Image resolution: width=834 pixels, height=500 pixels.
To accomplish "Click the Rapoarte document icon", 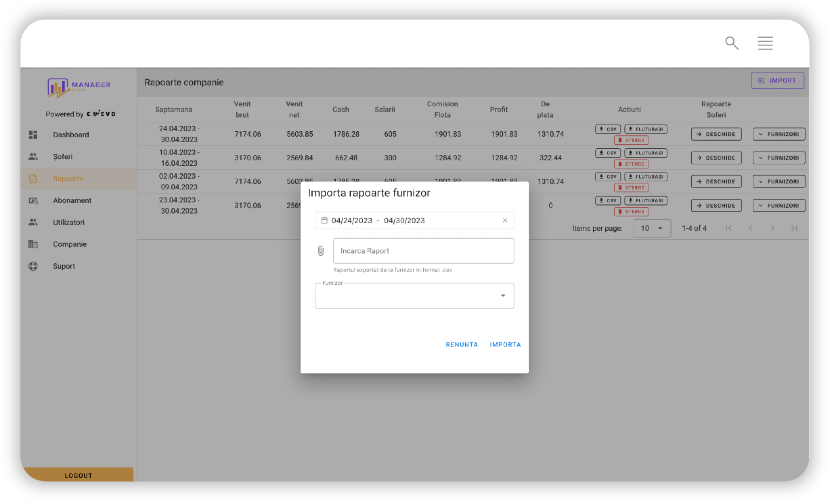I will click(x=33, y=179).
